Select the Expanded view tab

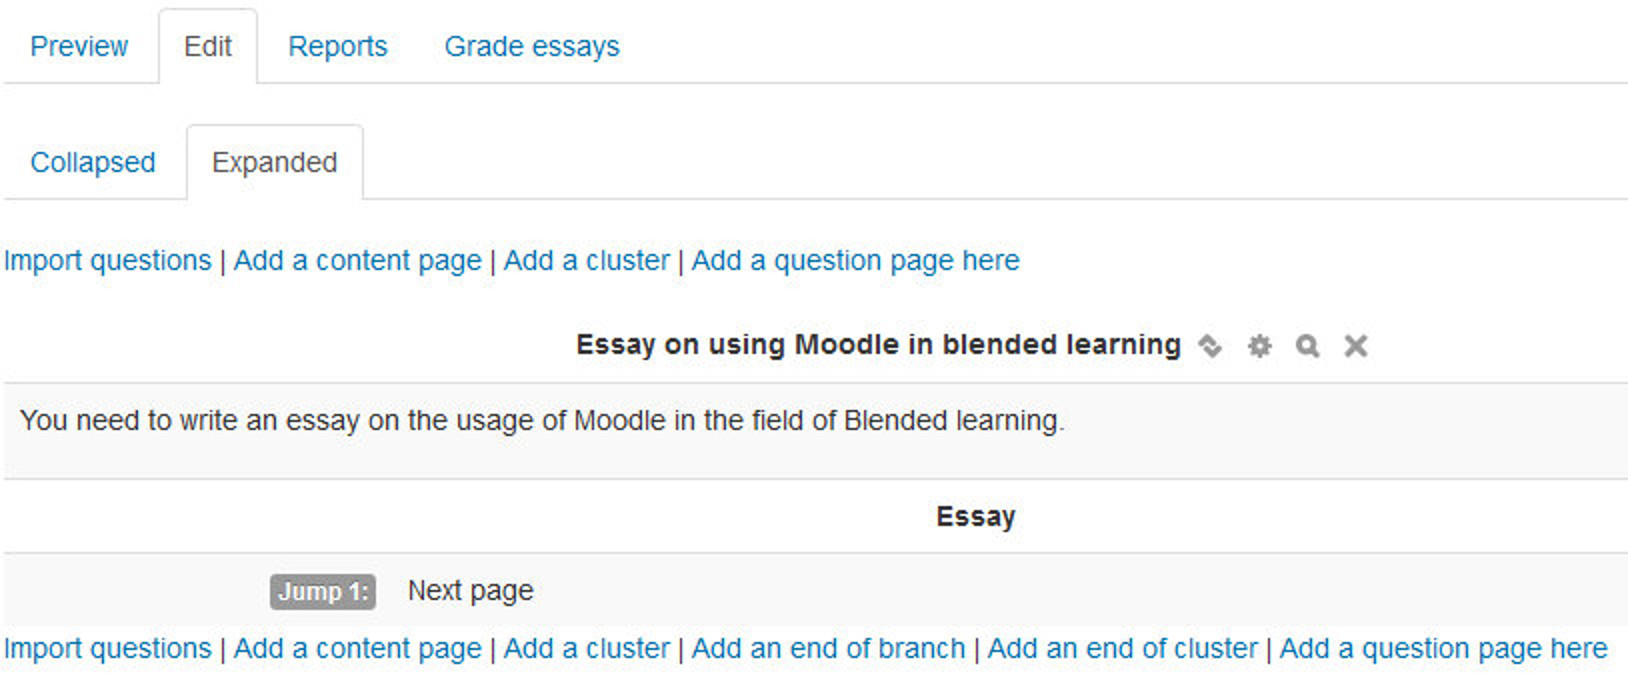click(274, 162)
